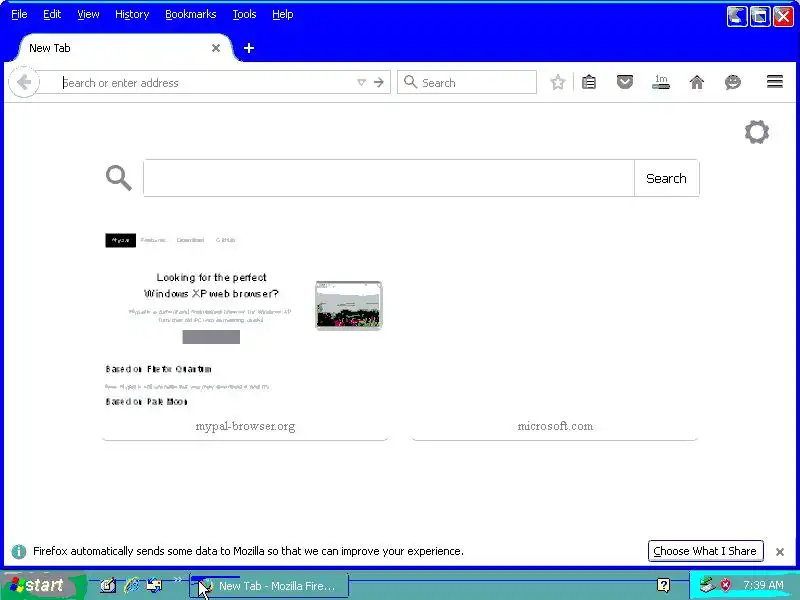
Task: Open the Edit menu
Action: [x=52, y=14]
